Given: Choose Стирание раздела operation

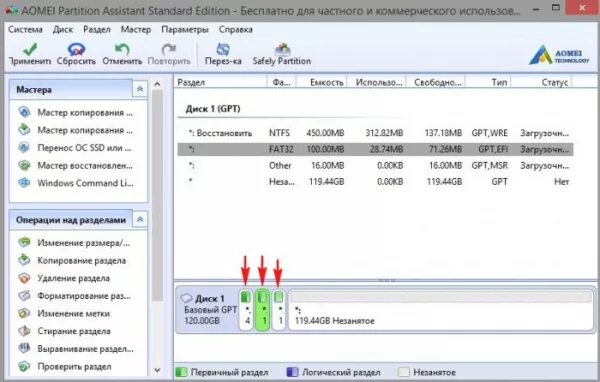Looking at the screenshot, I should pyautogui.click(x=64, y=331).
